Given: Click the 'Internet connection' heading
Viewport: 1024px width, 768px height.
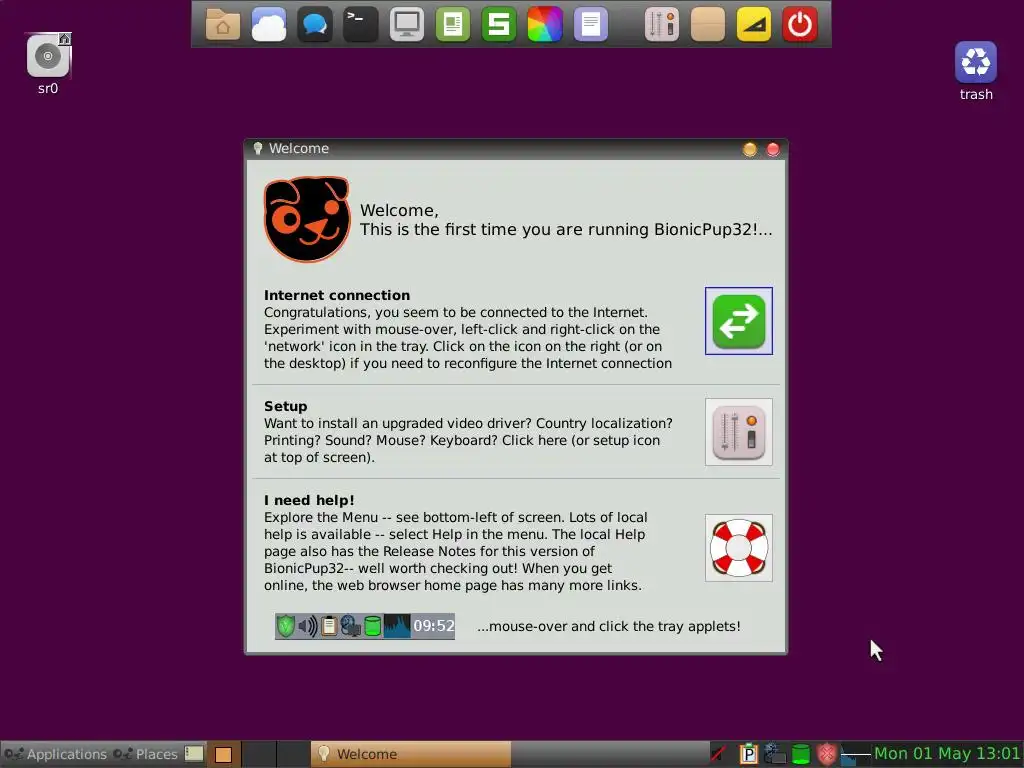Looking at the screenshot, I should point(337,295).
